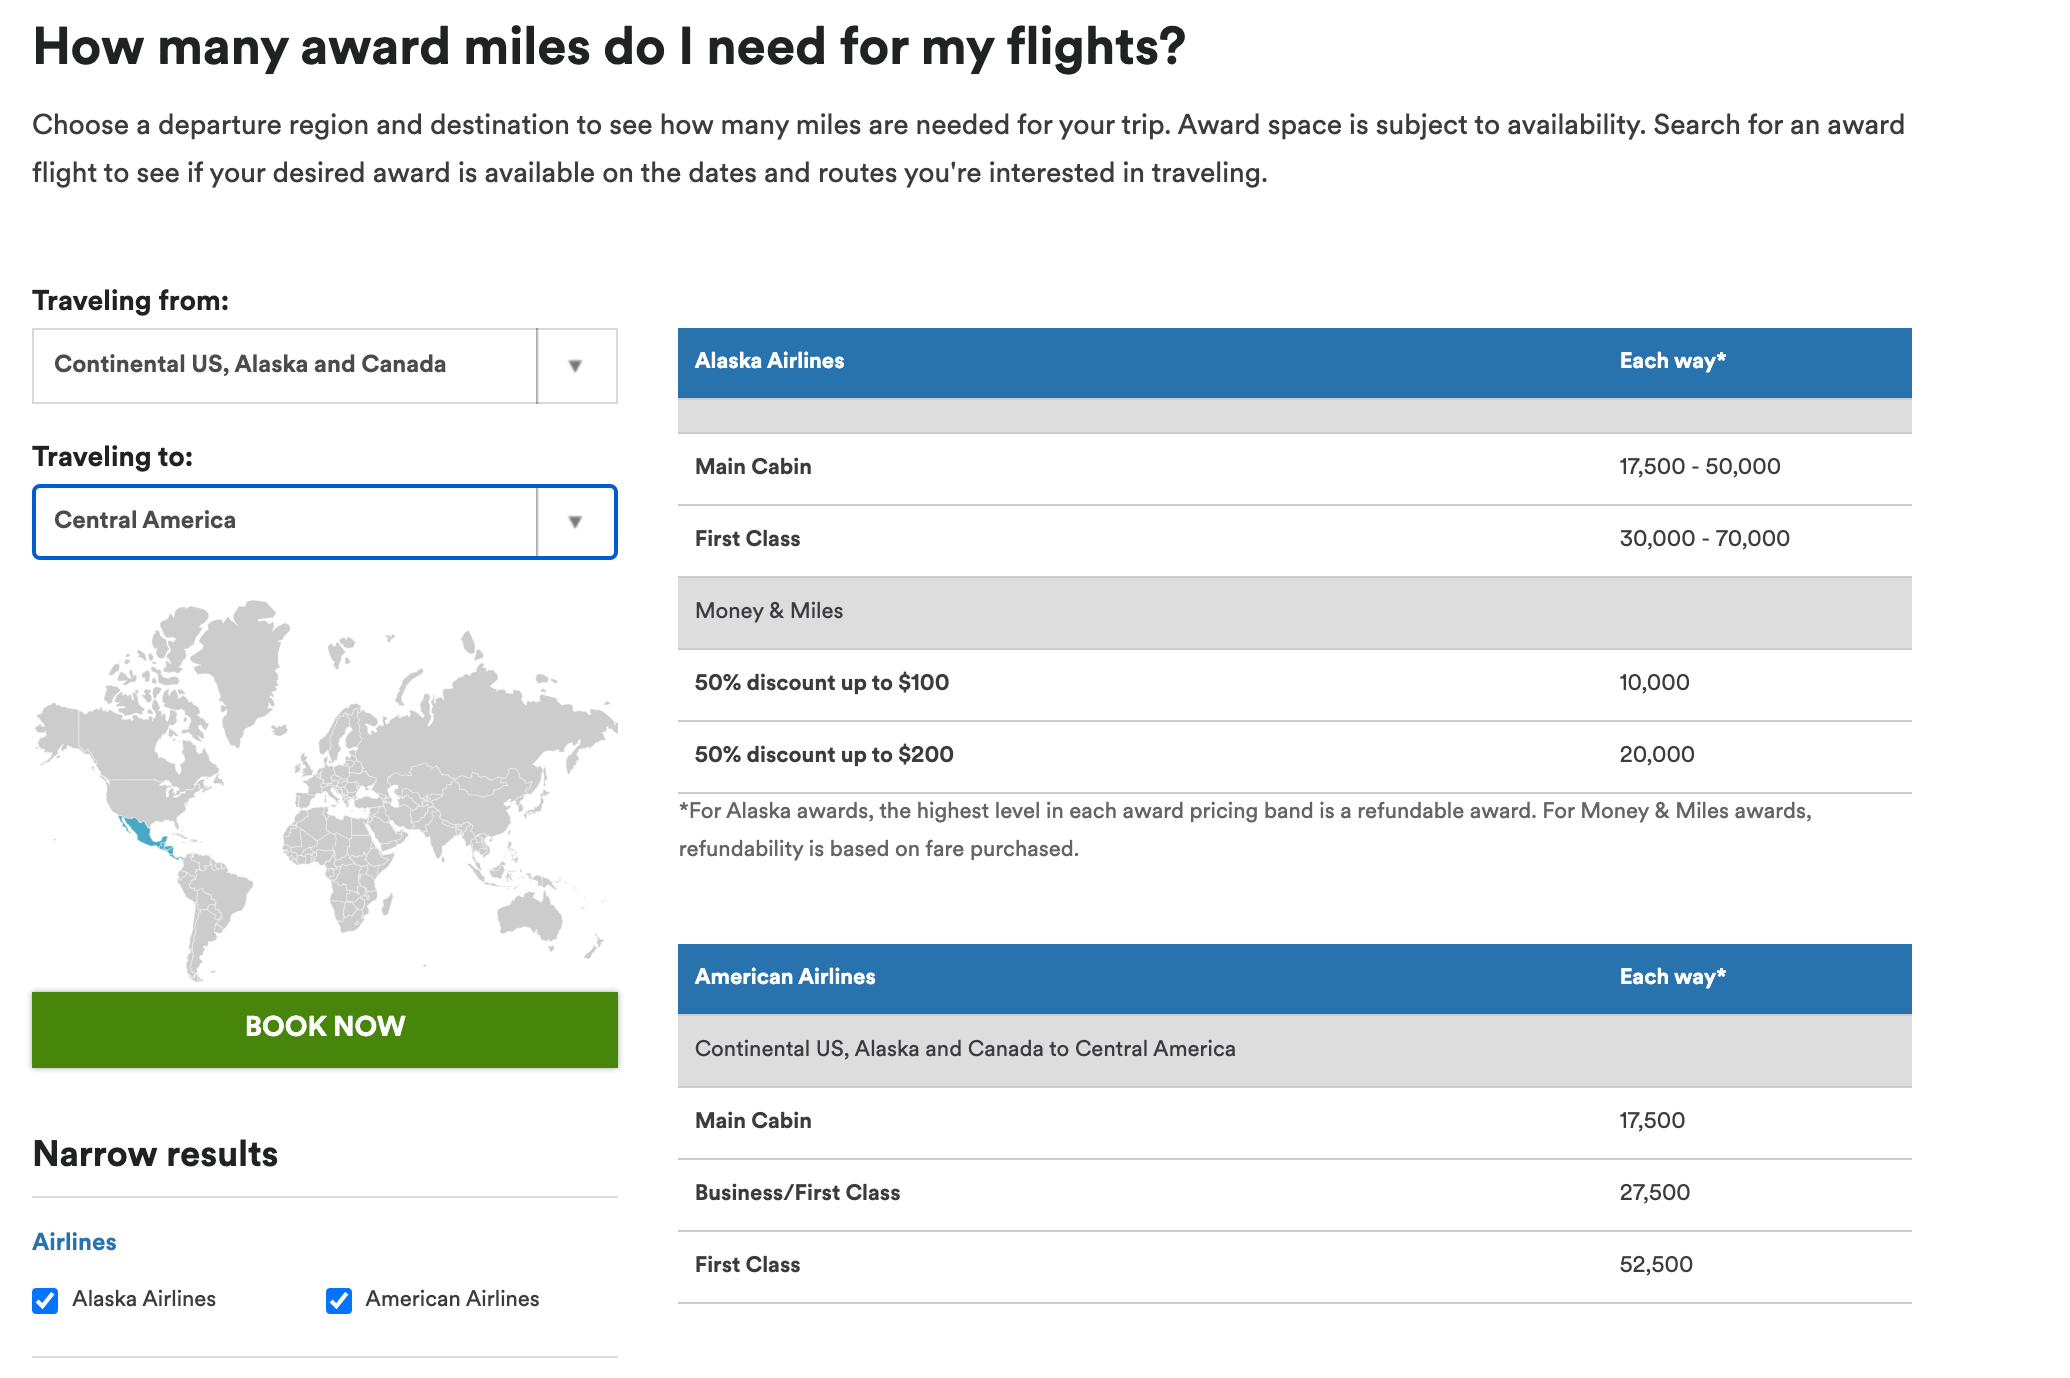
Task: Click Each way* in Alaska Airlines header
Action: click(x=1672, y=361)
